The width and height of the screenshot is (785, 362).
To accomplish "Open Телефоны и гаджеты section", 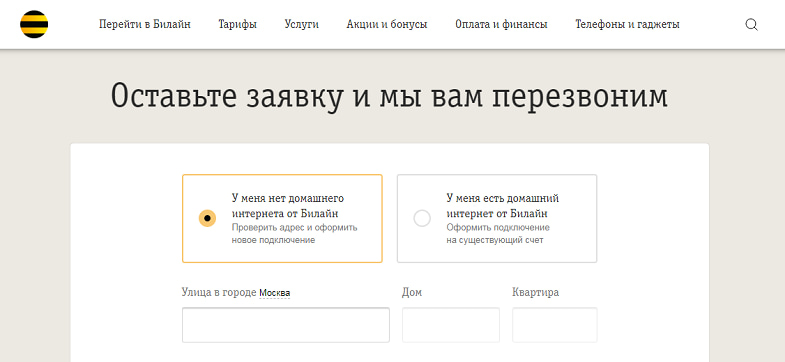I will click(627, 24).
